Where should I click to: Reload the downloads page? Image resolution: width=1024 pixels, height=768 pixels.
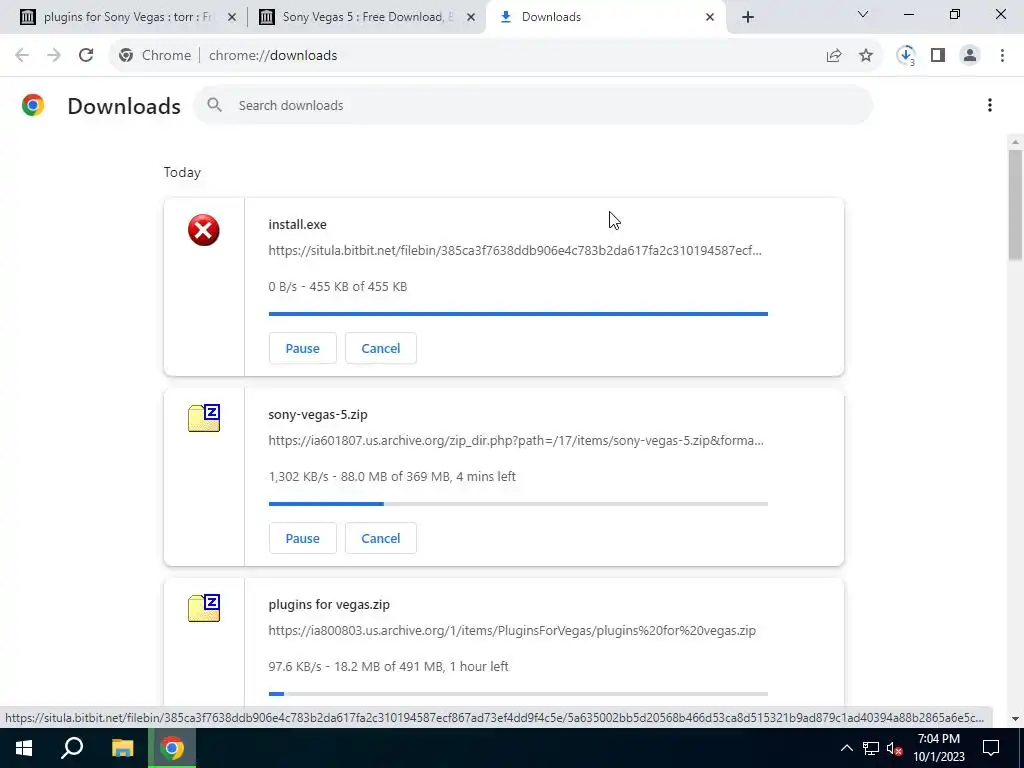86,56
